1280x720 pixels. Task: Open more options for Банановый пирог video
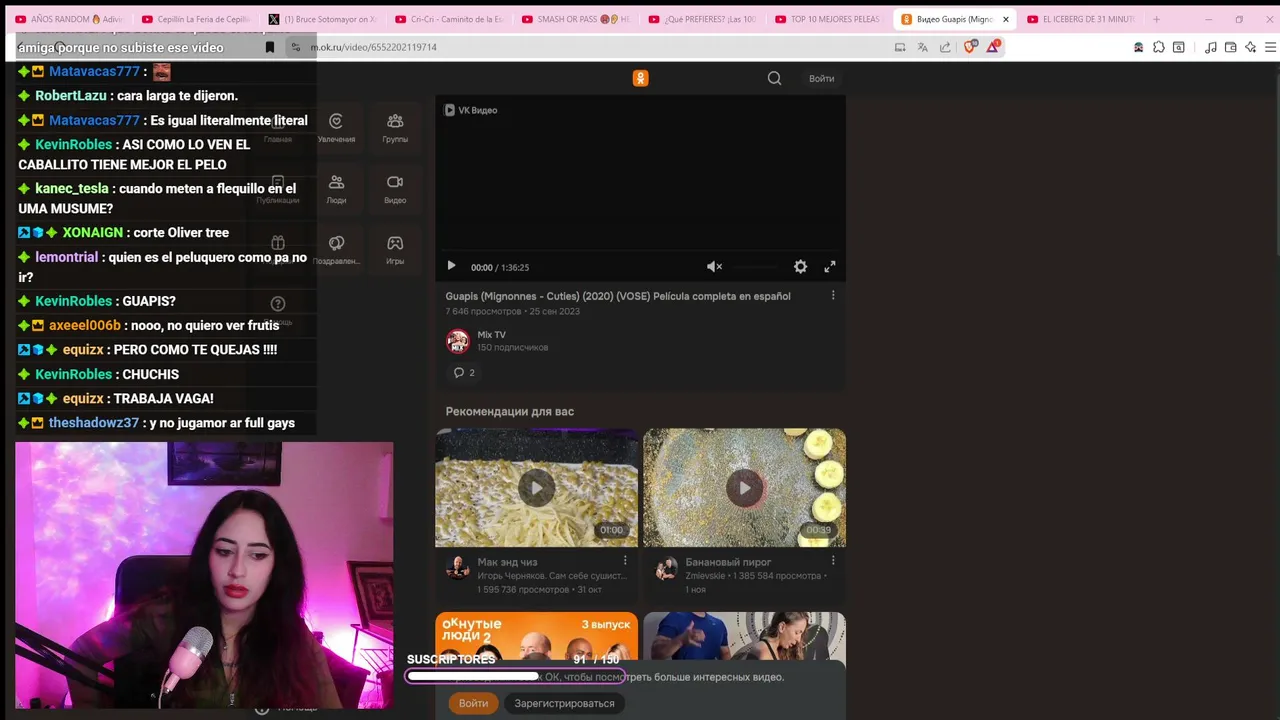[x=833, y=561]
